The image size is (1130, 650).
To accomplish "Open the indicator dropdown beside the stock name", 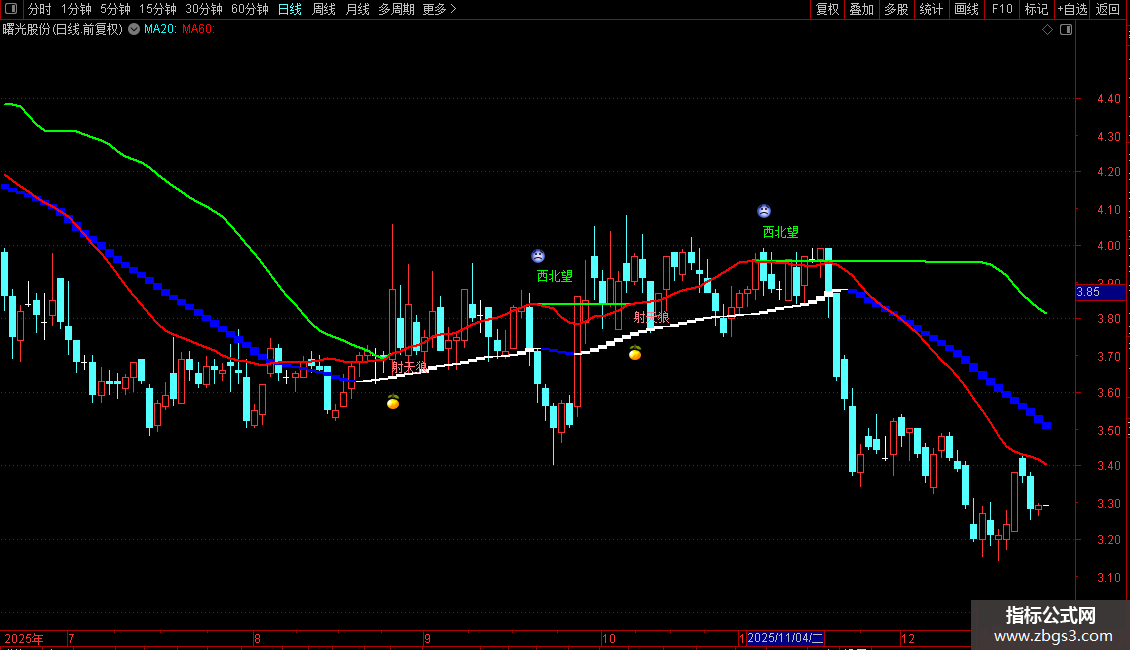I will [134, 30].
